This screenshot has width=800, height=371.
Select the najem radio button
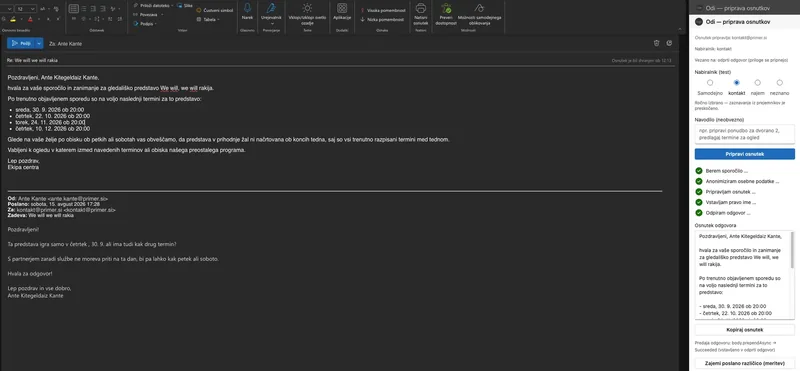(758, 83)
